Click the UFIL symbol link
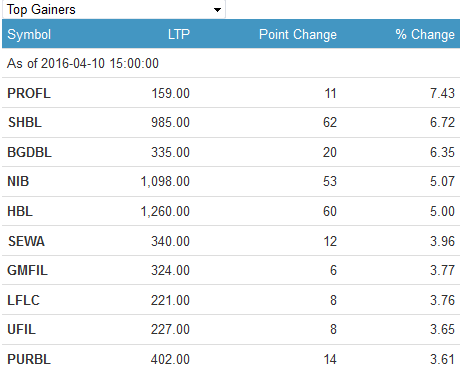 [x=21, y=329]
